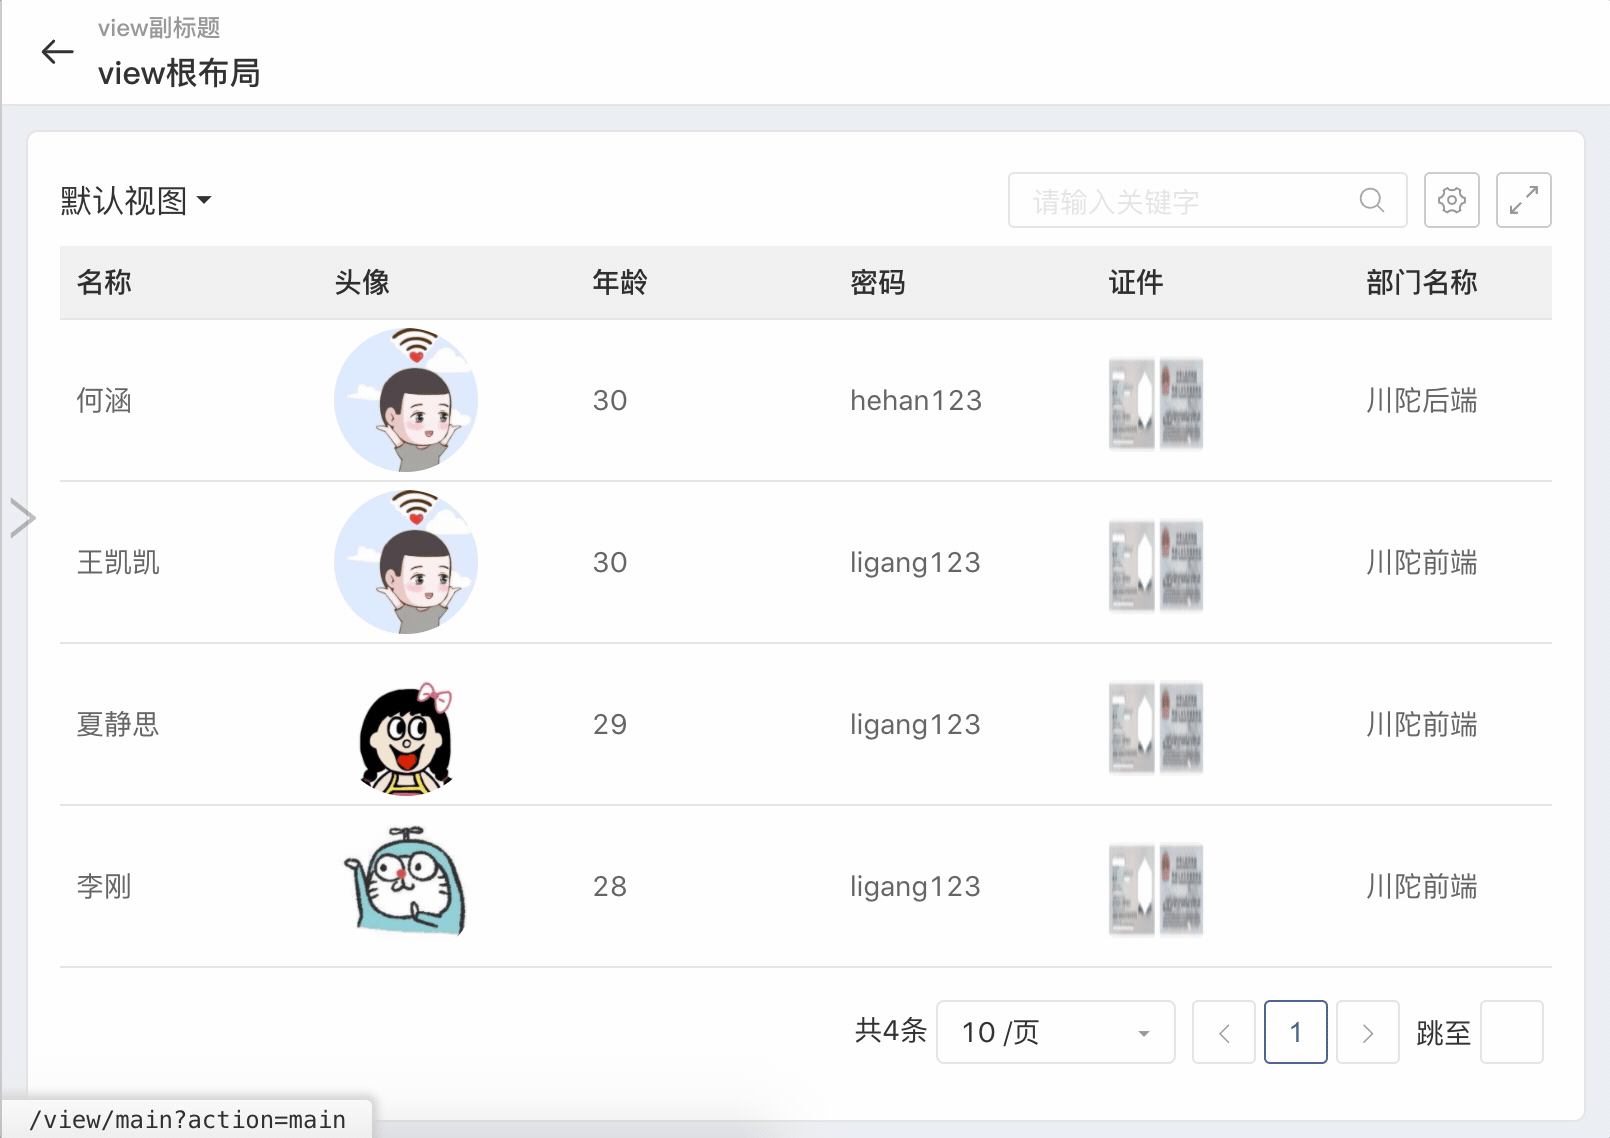1610x1138 pixels.
Task: Click 李刚's password ligang123
Action: click(915, 887)
